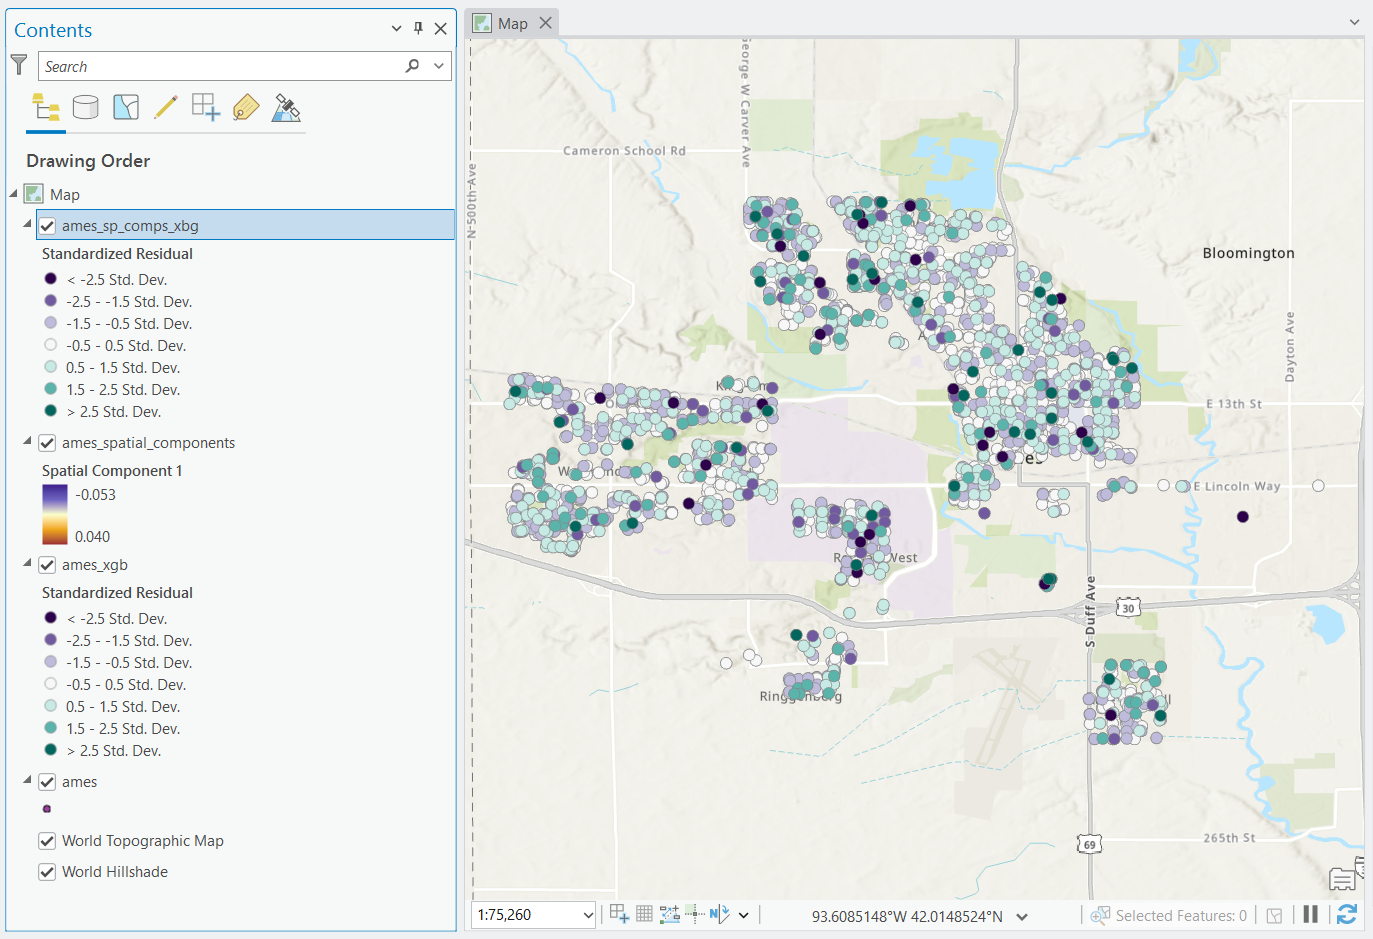This screenshot has width=1373, height=939.
Task: Hide the ames_xgb layer
Action: [x=47, y=564]
